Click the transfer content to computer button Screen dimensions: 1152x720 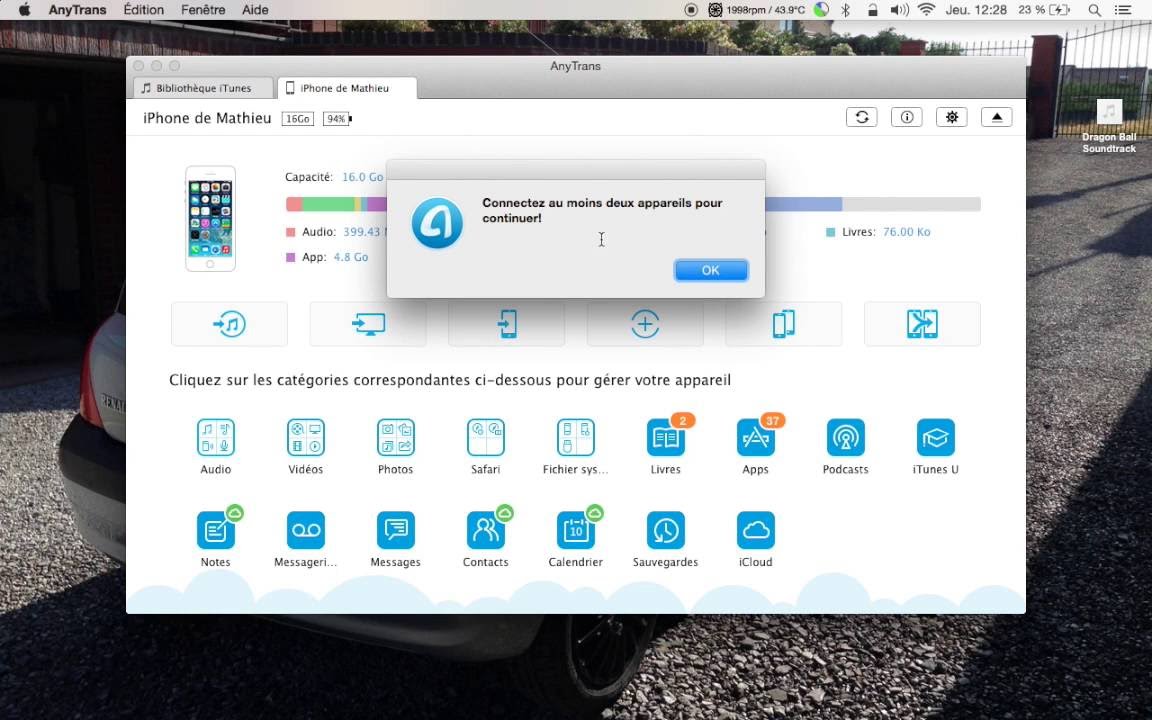368,324
